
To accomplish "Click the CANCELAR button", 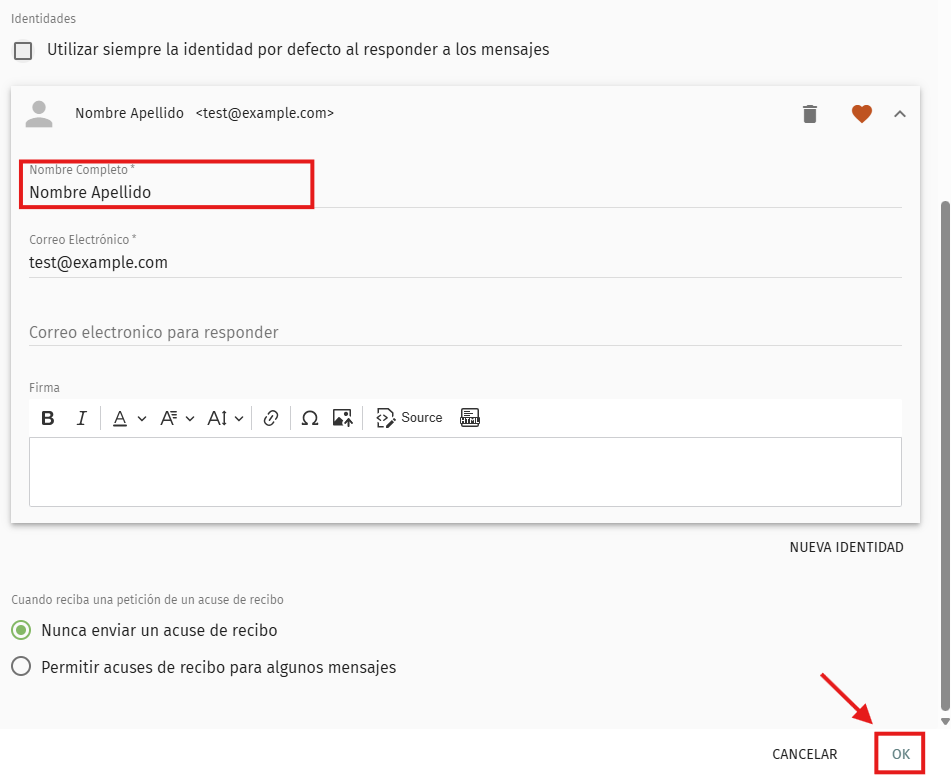I will point(805,754).
